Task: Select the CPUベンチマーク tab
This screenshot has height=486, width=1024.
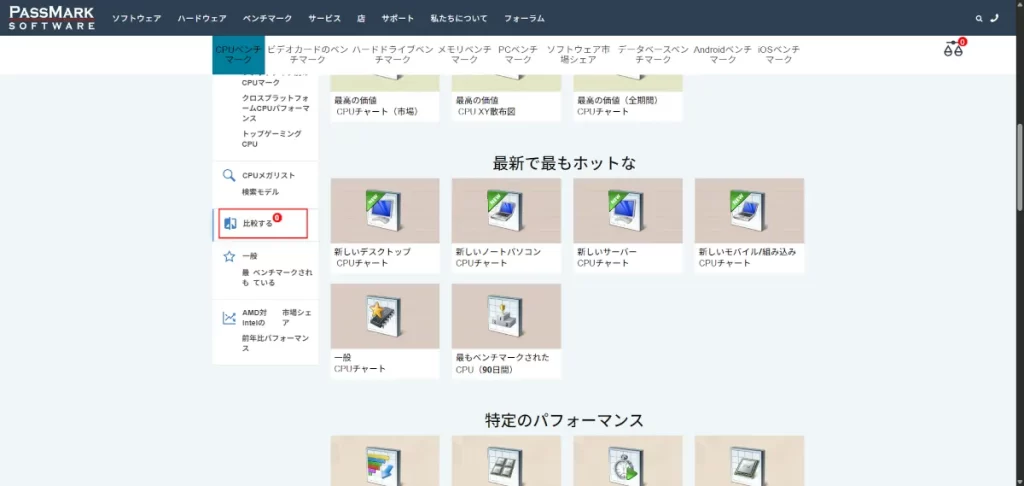Action: (x=238, y=54)
